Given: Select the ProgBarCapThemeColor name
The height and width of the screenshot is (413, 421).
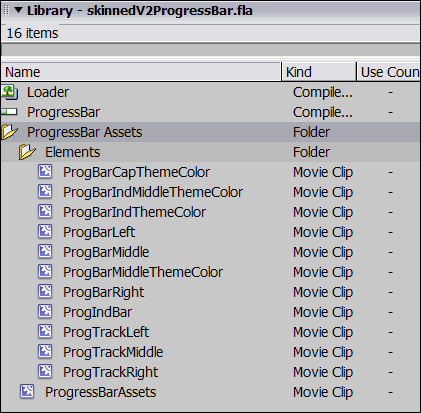Looking at the screenshot, I should point(136,172).
